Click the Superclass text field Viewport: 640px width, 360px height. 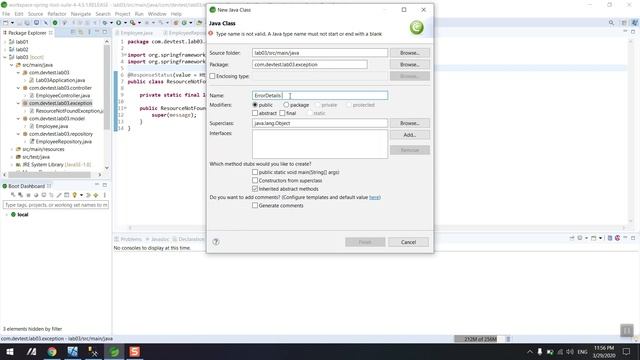click(x=320, y=123)
